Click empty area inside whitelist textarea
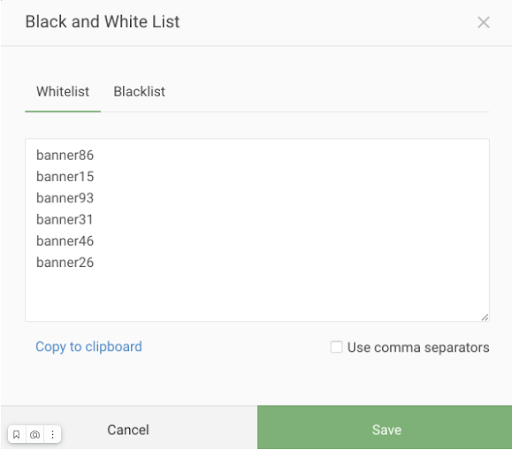Screen dimensions: 512x450 283,293
